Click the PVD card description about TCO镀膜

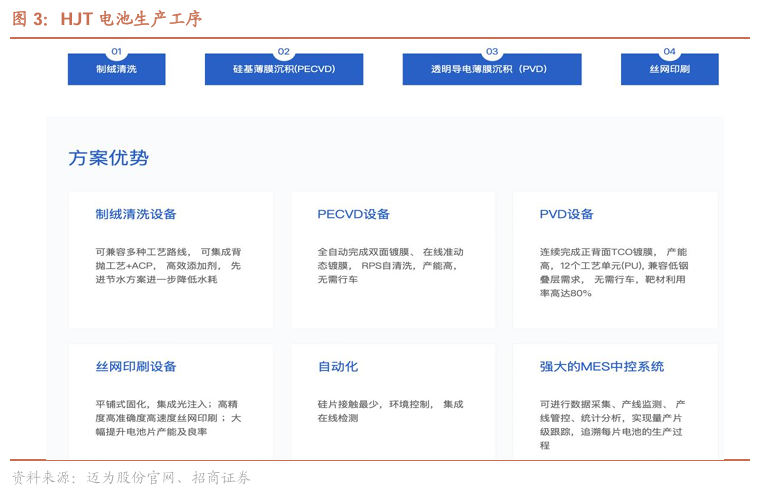tap(612, 272)
